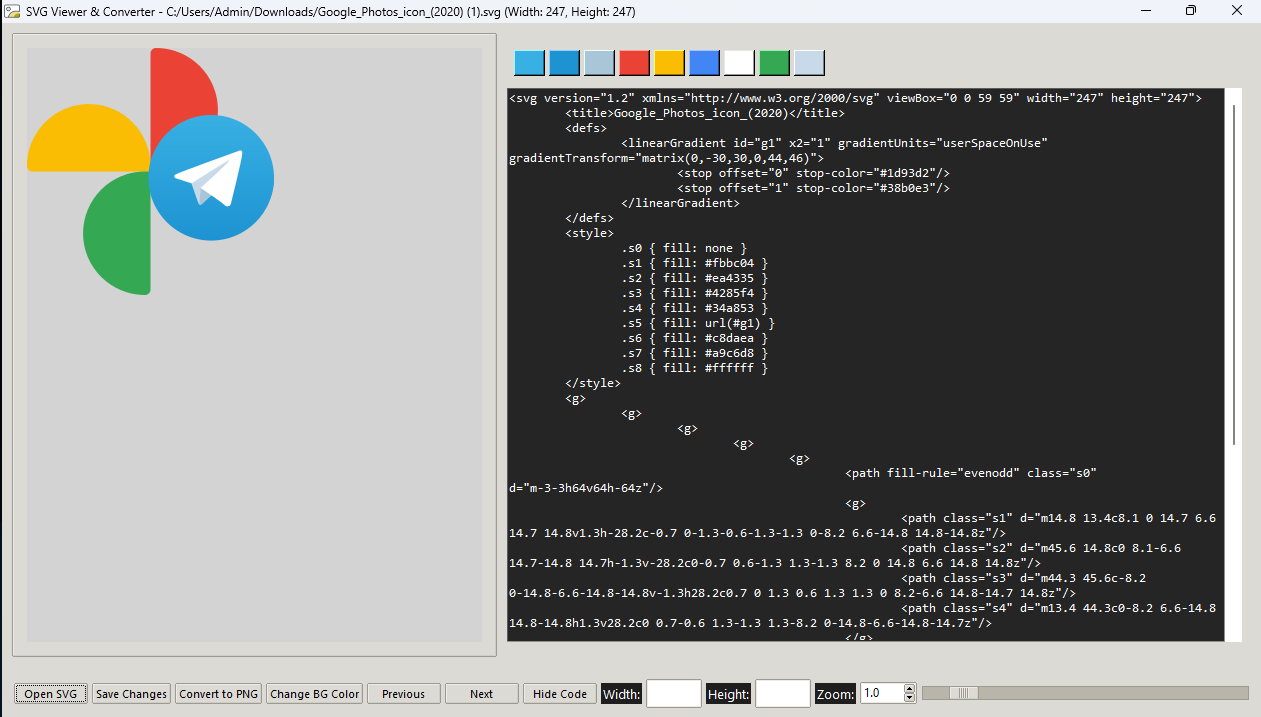Open an SVG file with Open SVG
Screen dimensions: 1261x717
pyautogui.click(x=52, y=694)
